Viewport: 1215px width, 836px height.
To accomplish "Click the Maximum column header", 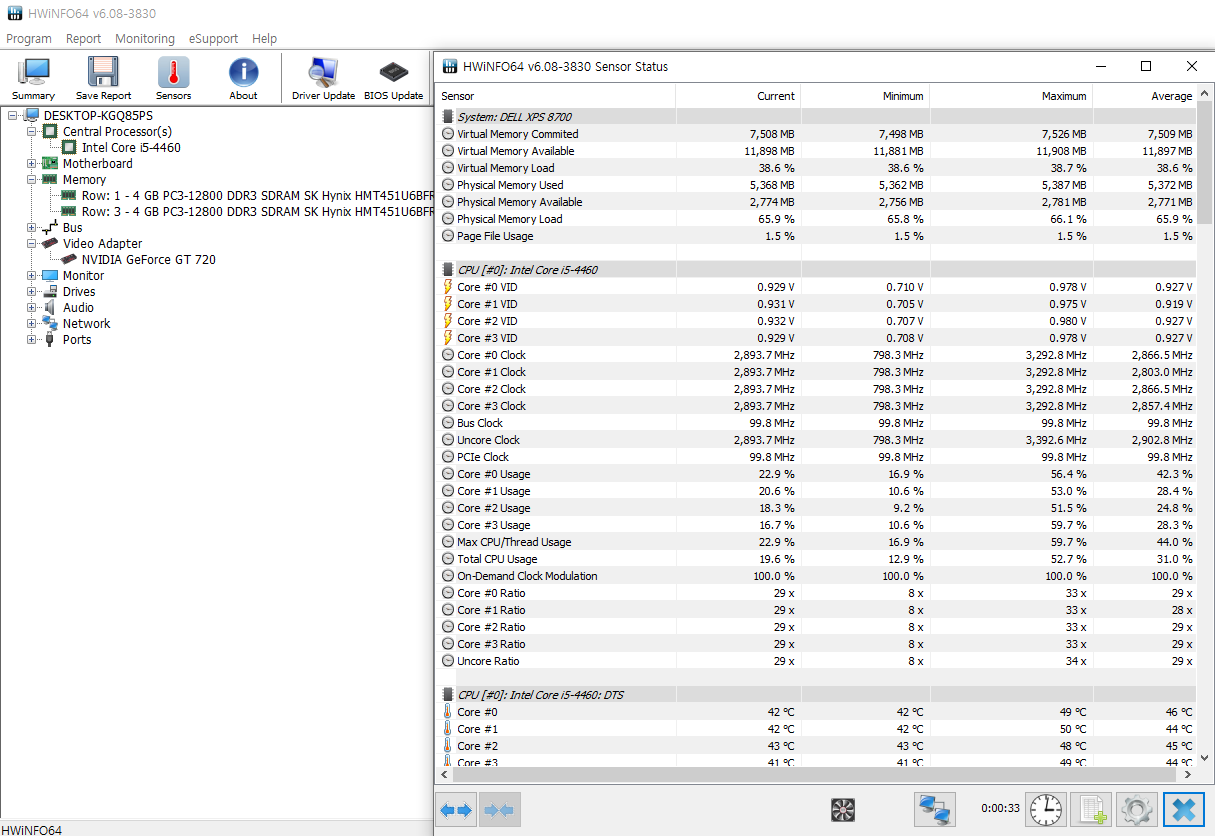I will pyautogui.click(x=1011, y=96).
